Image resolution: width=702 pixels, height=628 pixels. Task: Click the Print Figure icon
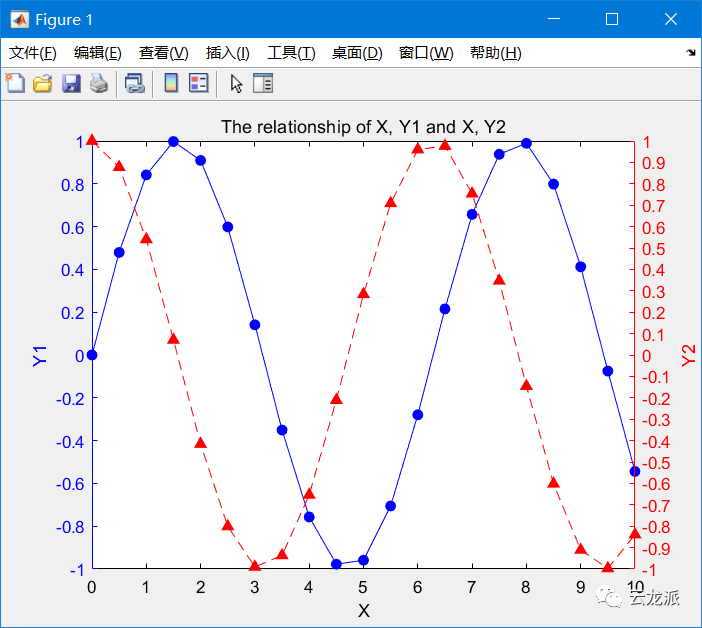(x=99, y=84)
